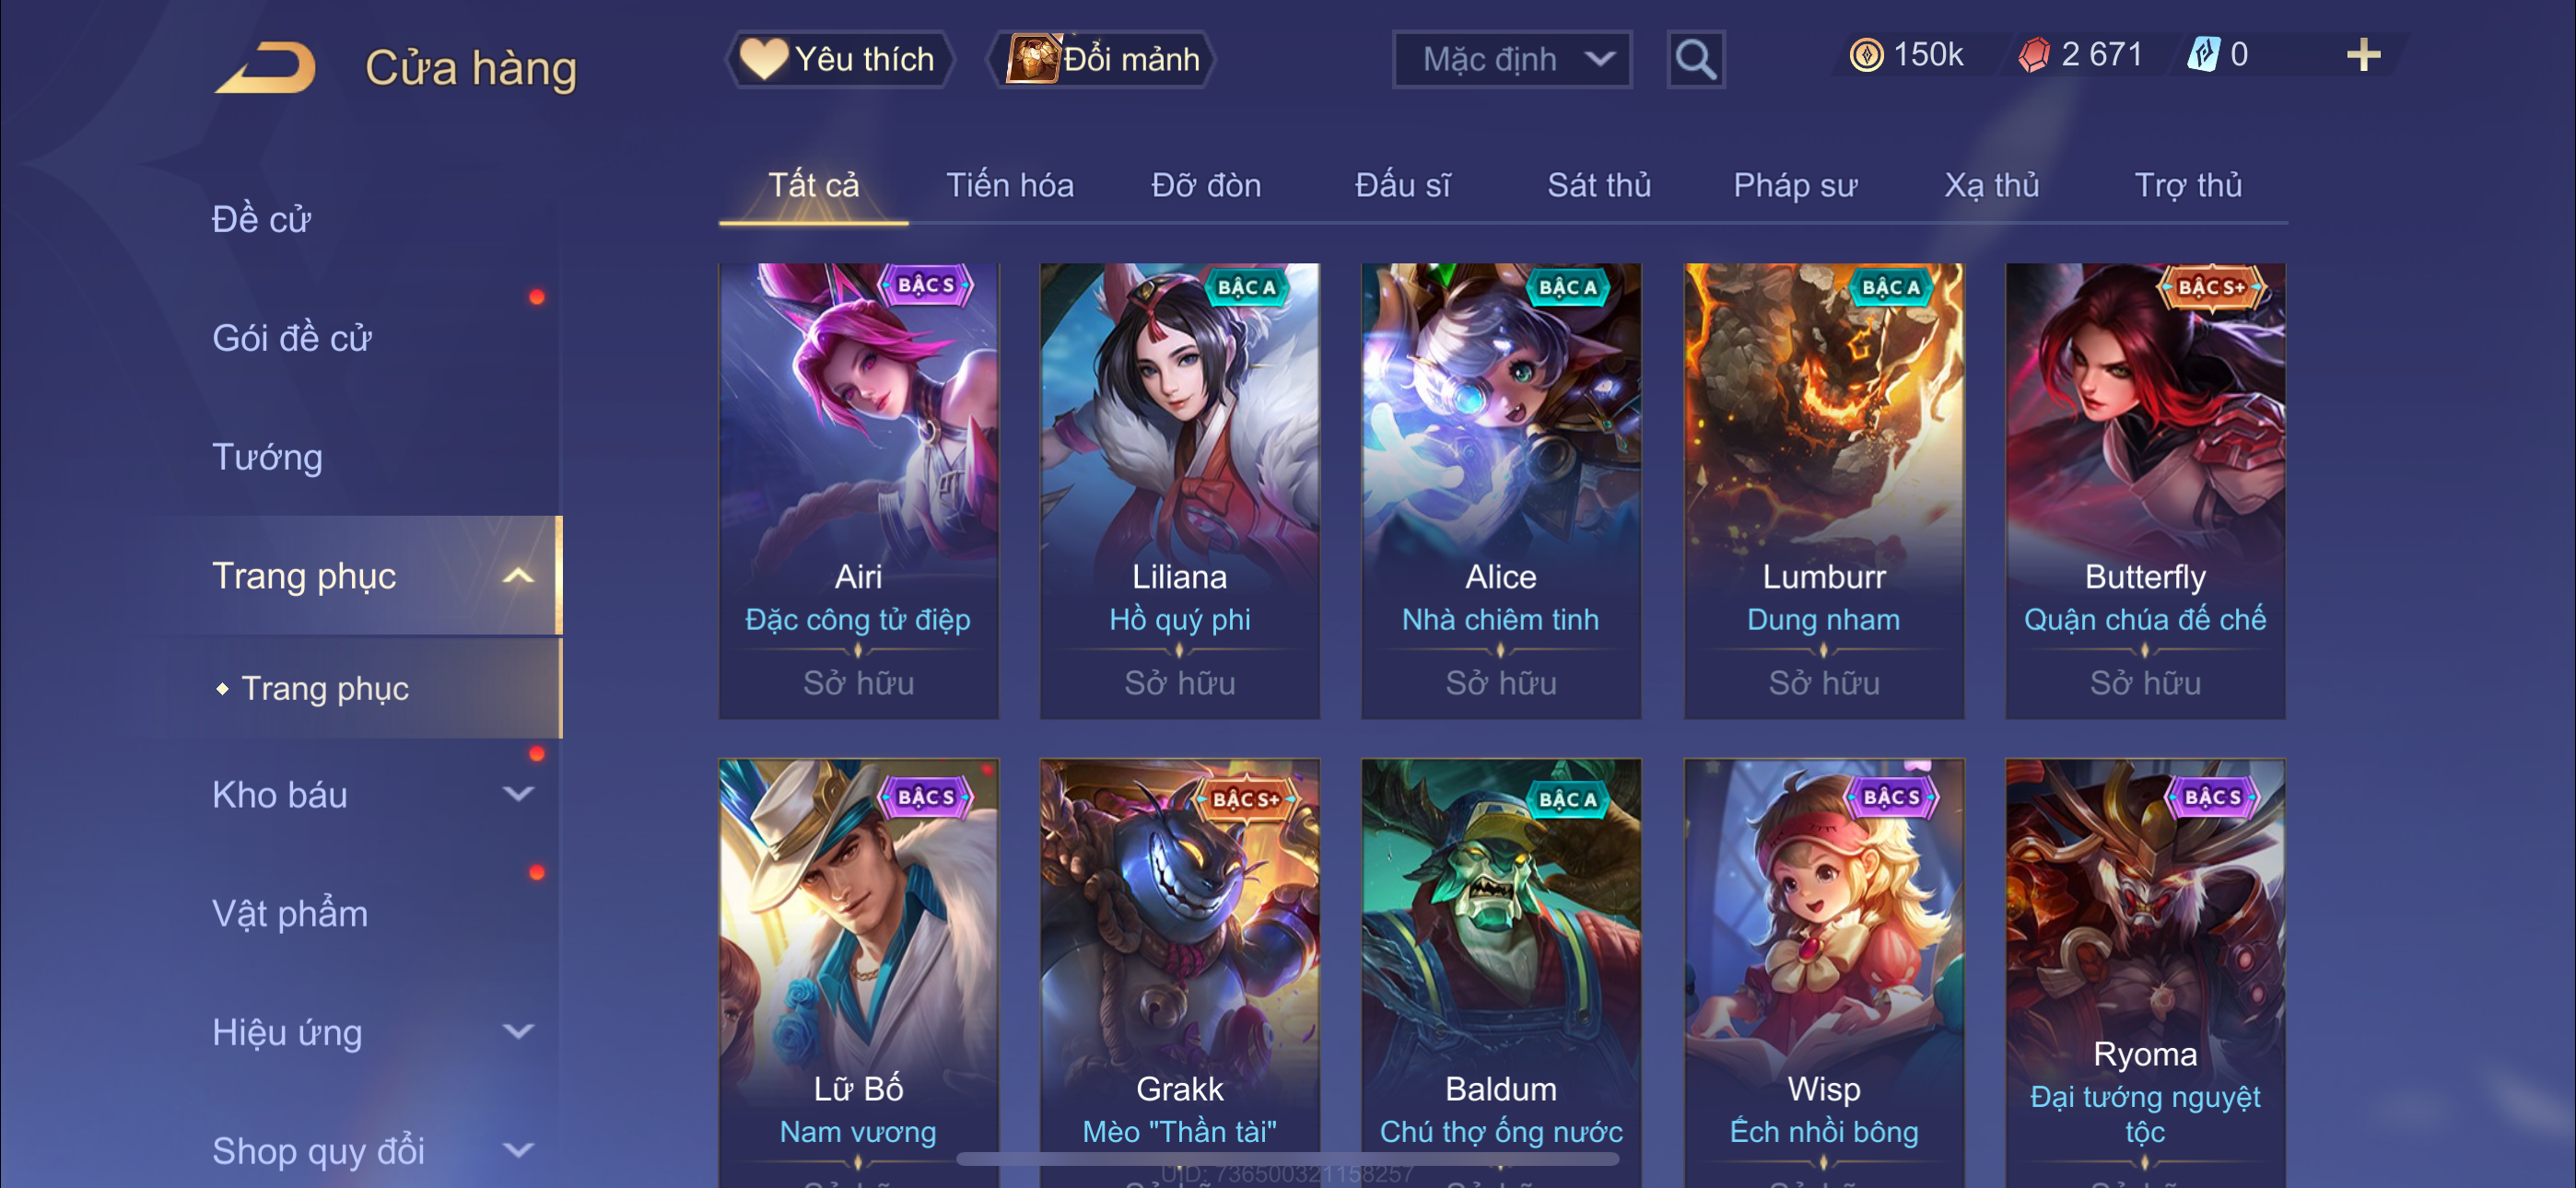Click the back arrow icon
Screen dimensions: 2576x1188
pyautogui.click(x=266, y=67)
